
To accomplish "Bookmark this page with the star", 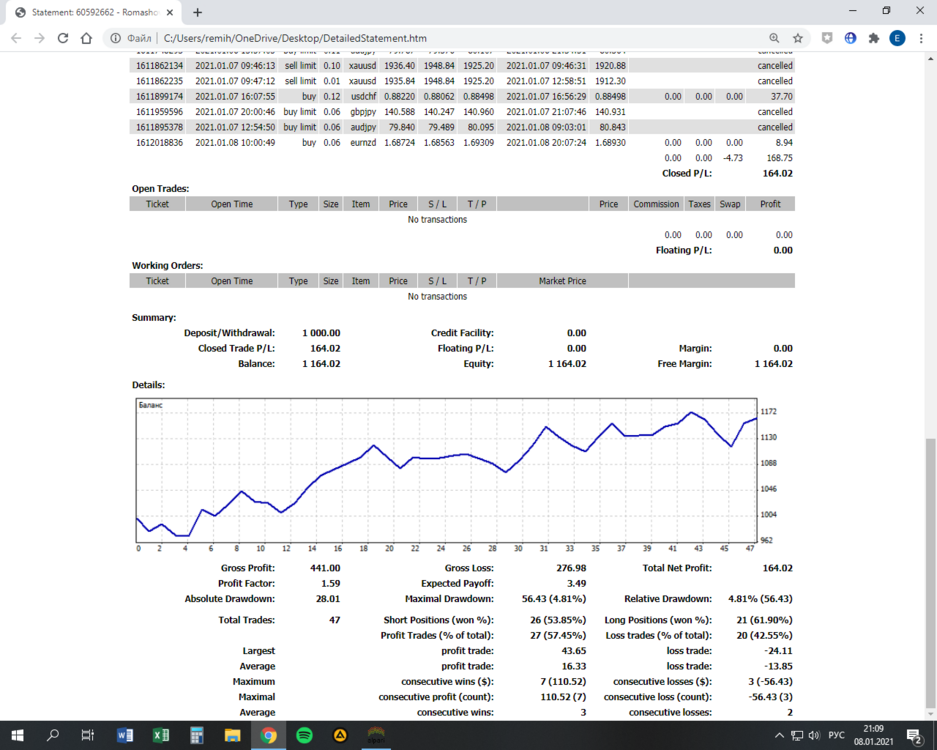I will coord(798,38).
